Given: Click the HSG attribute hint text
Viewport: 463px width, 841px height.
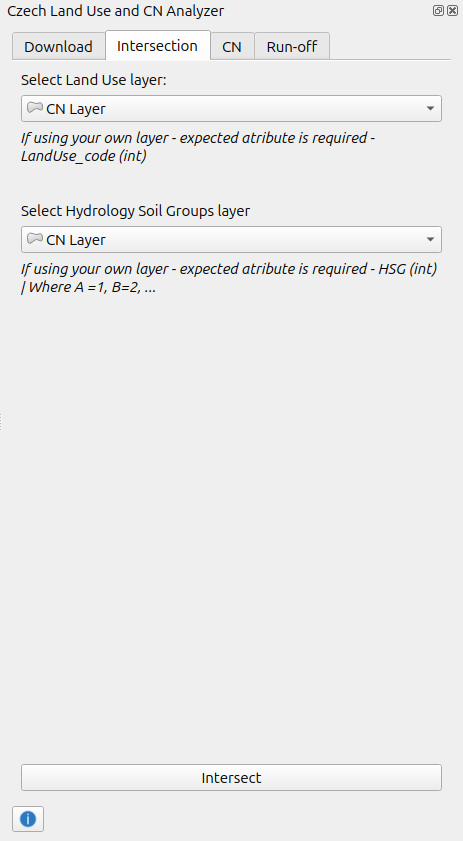Looking at the screenshot, I should tap(229, 277).
